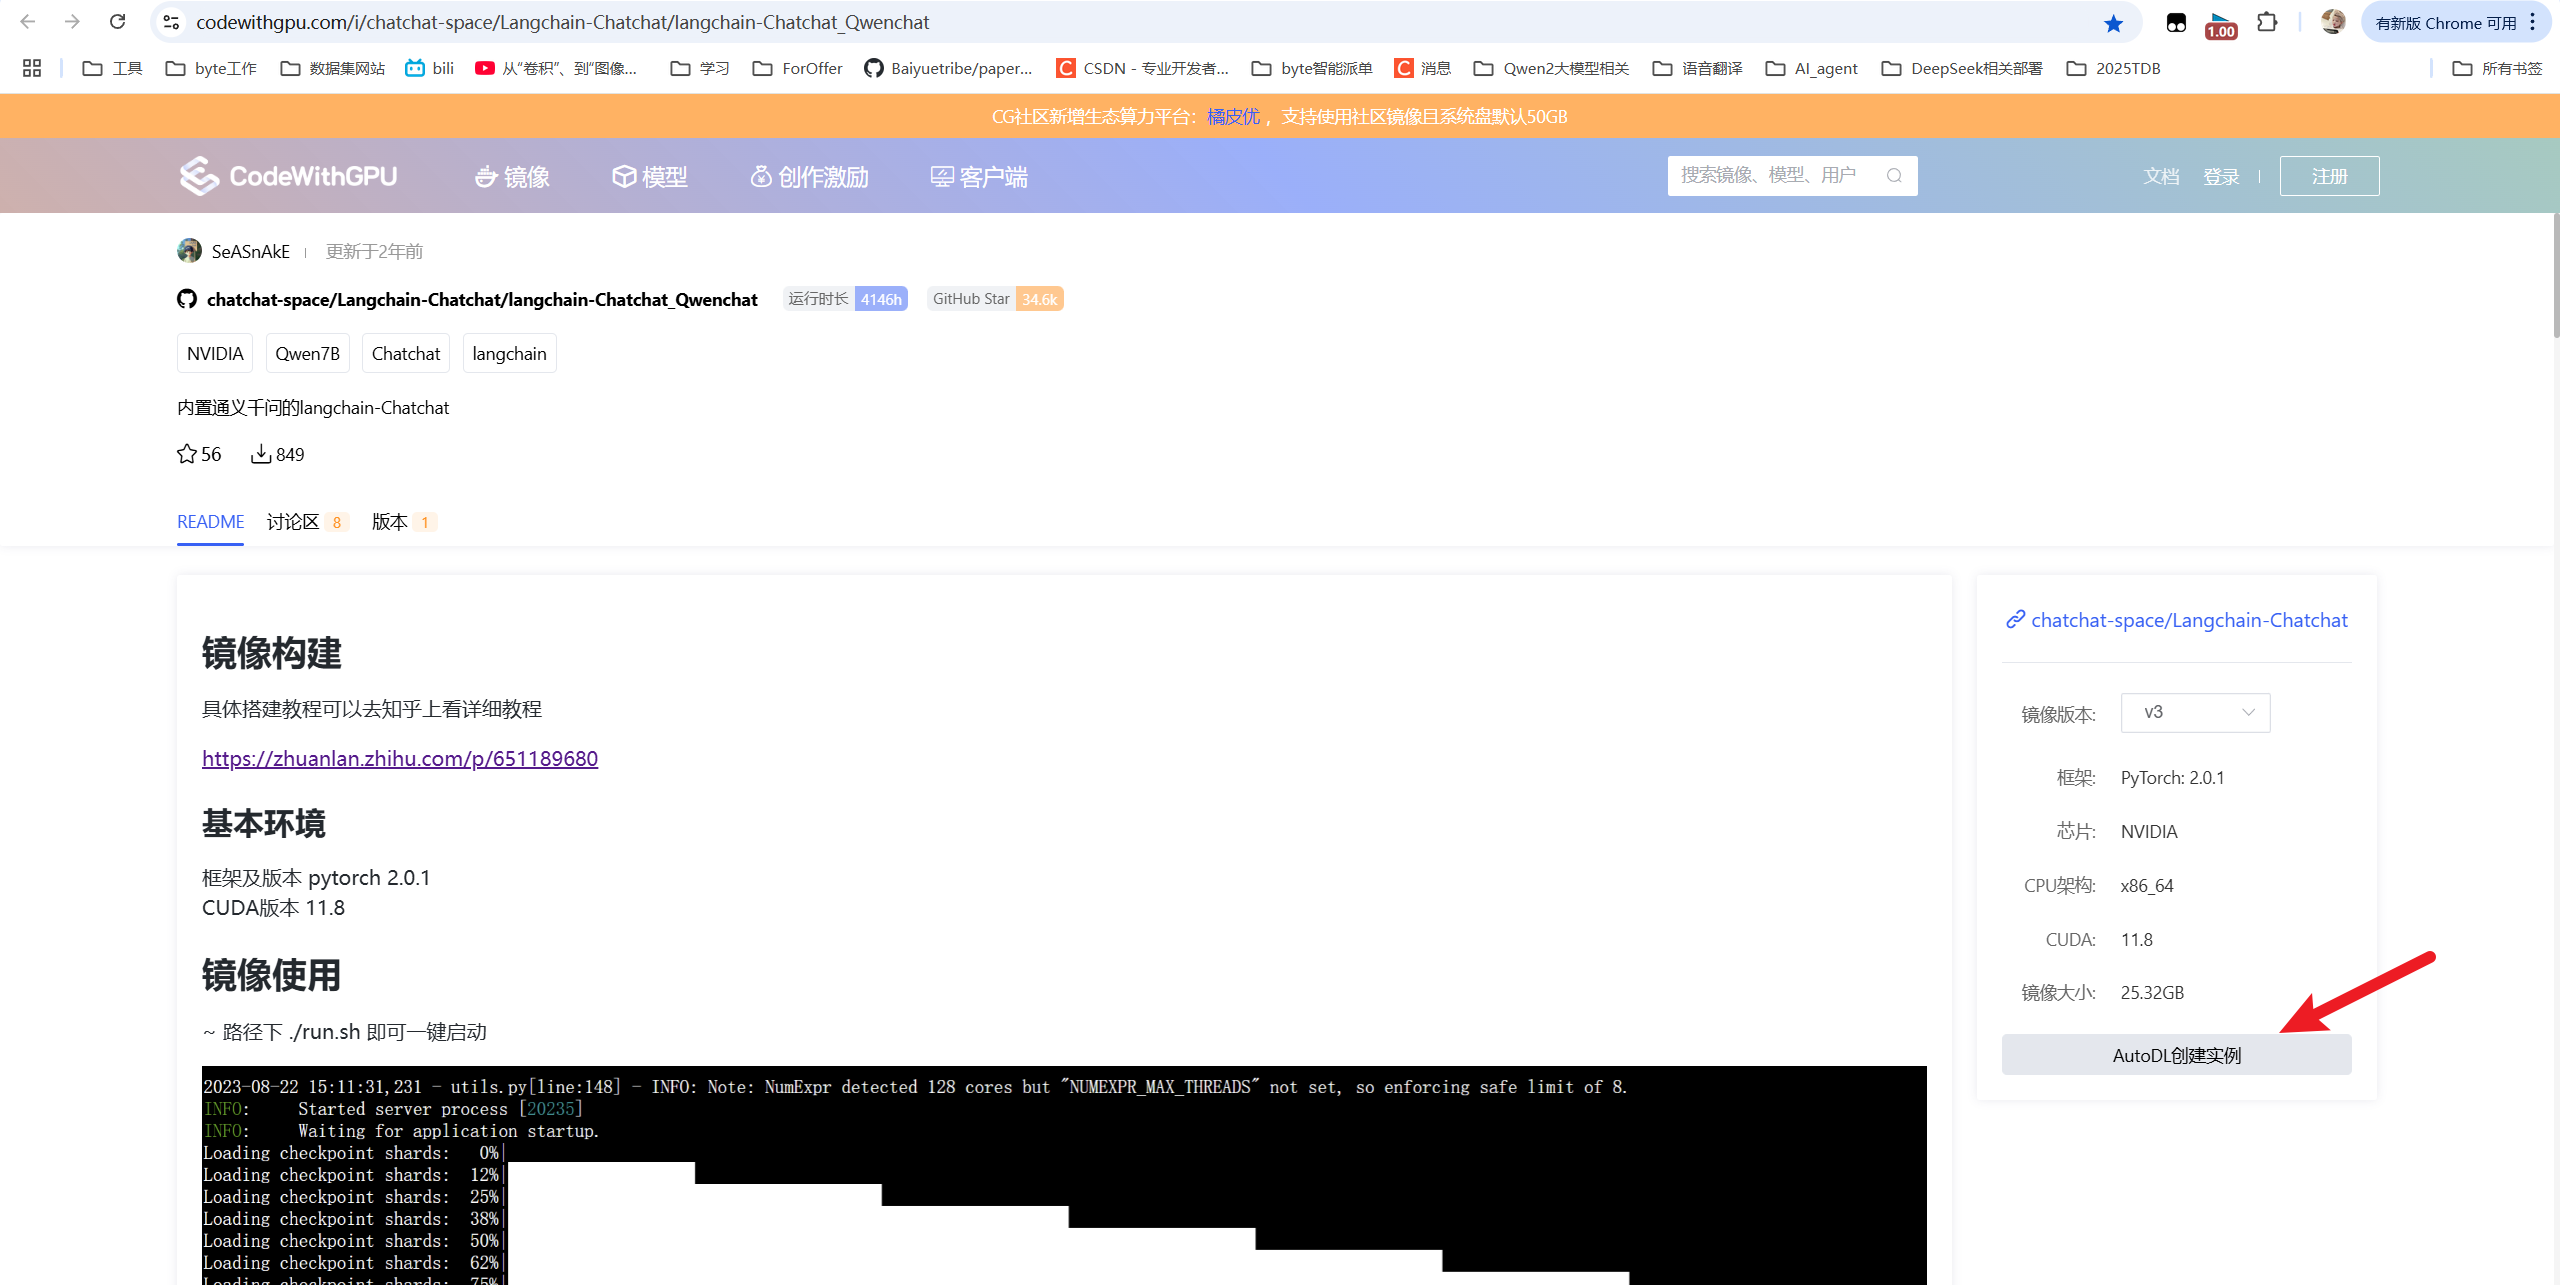Image resolution: width=2560 pixels, height=1285 pixels.
Task: Click SeASnAkE user avatar
Action: tap(189, 251)
